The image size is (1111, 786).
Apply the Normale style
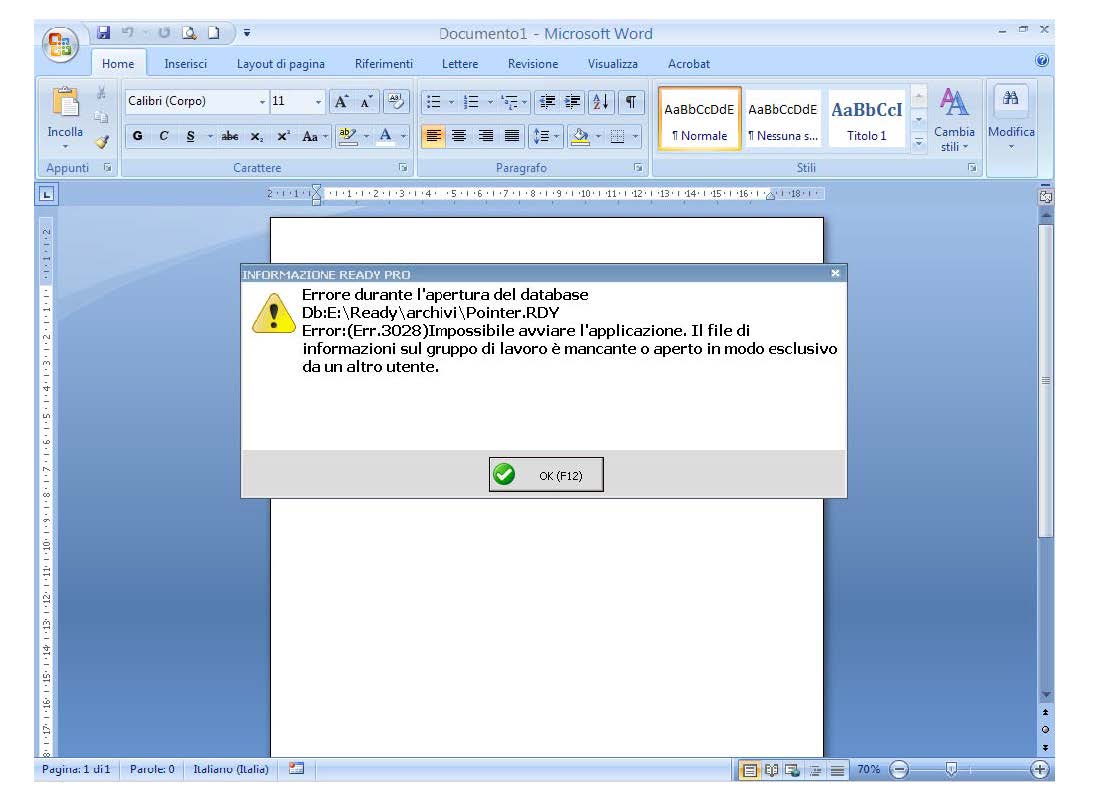click(x=699, y=119)
